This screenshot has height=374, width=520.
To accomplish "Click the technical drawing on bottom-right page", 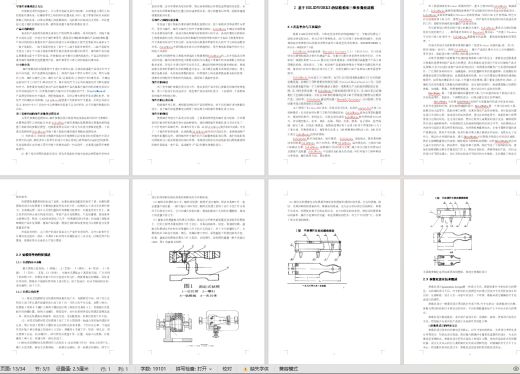I will pos(452,233).
